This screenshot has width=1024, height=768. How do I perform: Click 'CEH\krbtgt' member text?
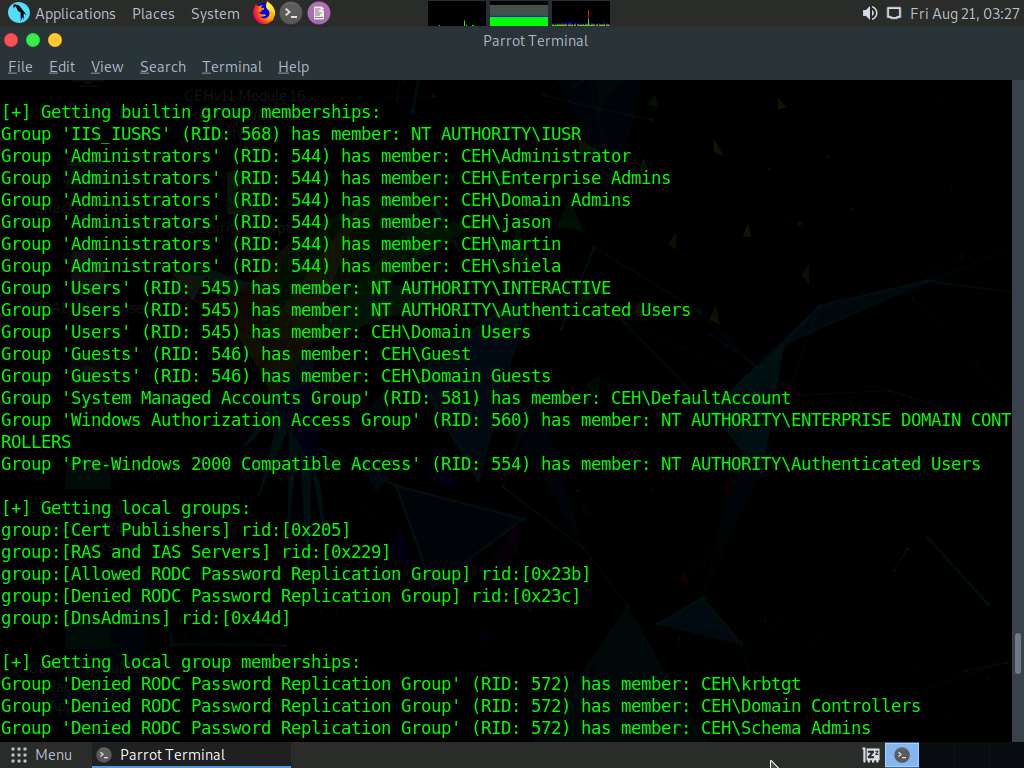[750, 684]
